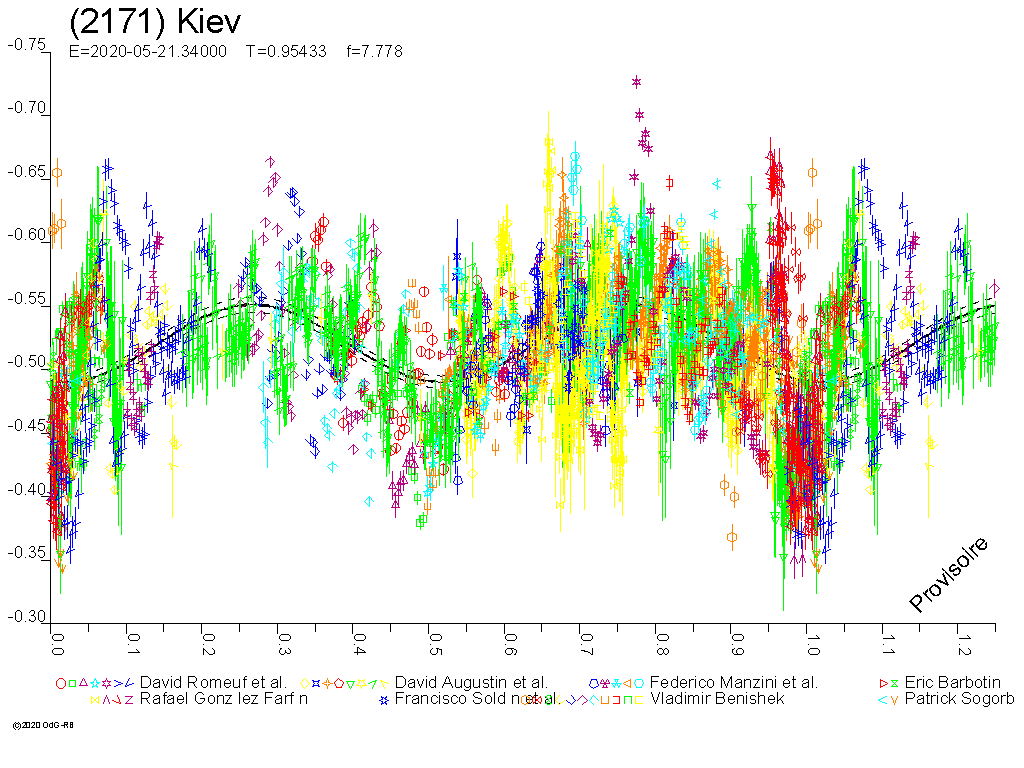The height and width of the screenshot is (768, 1024).
Task: Select the Federico Manzini et al. legend label
Action: 733,683
